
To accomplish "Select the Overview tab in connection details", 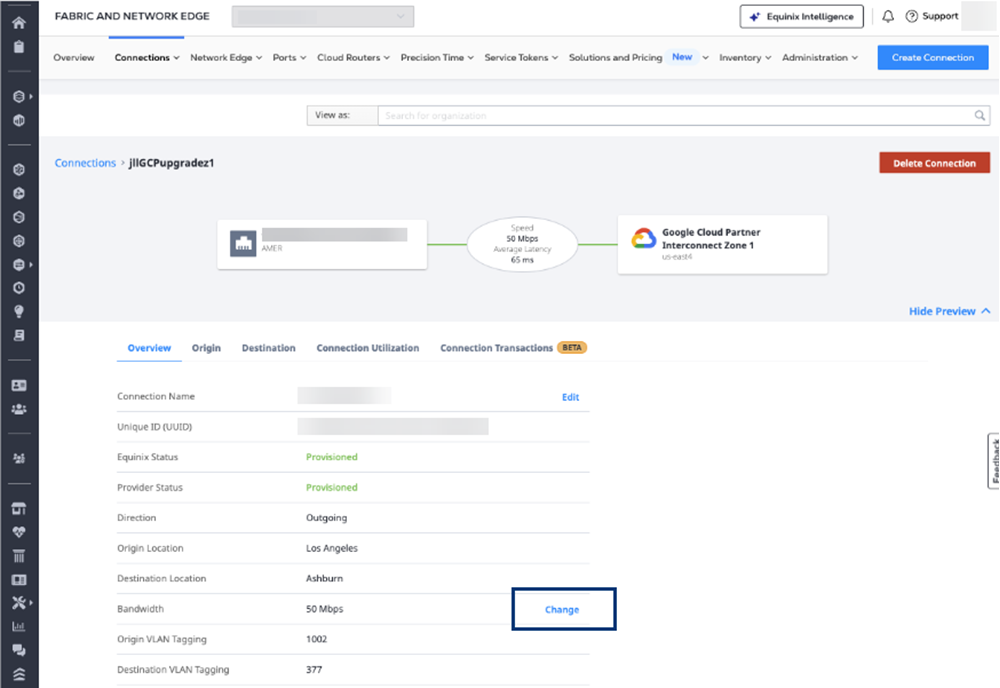I will click(x=149, y=348).
